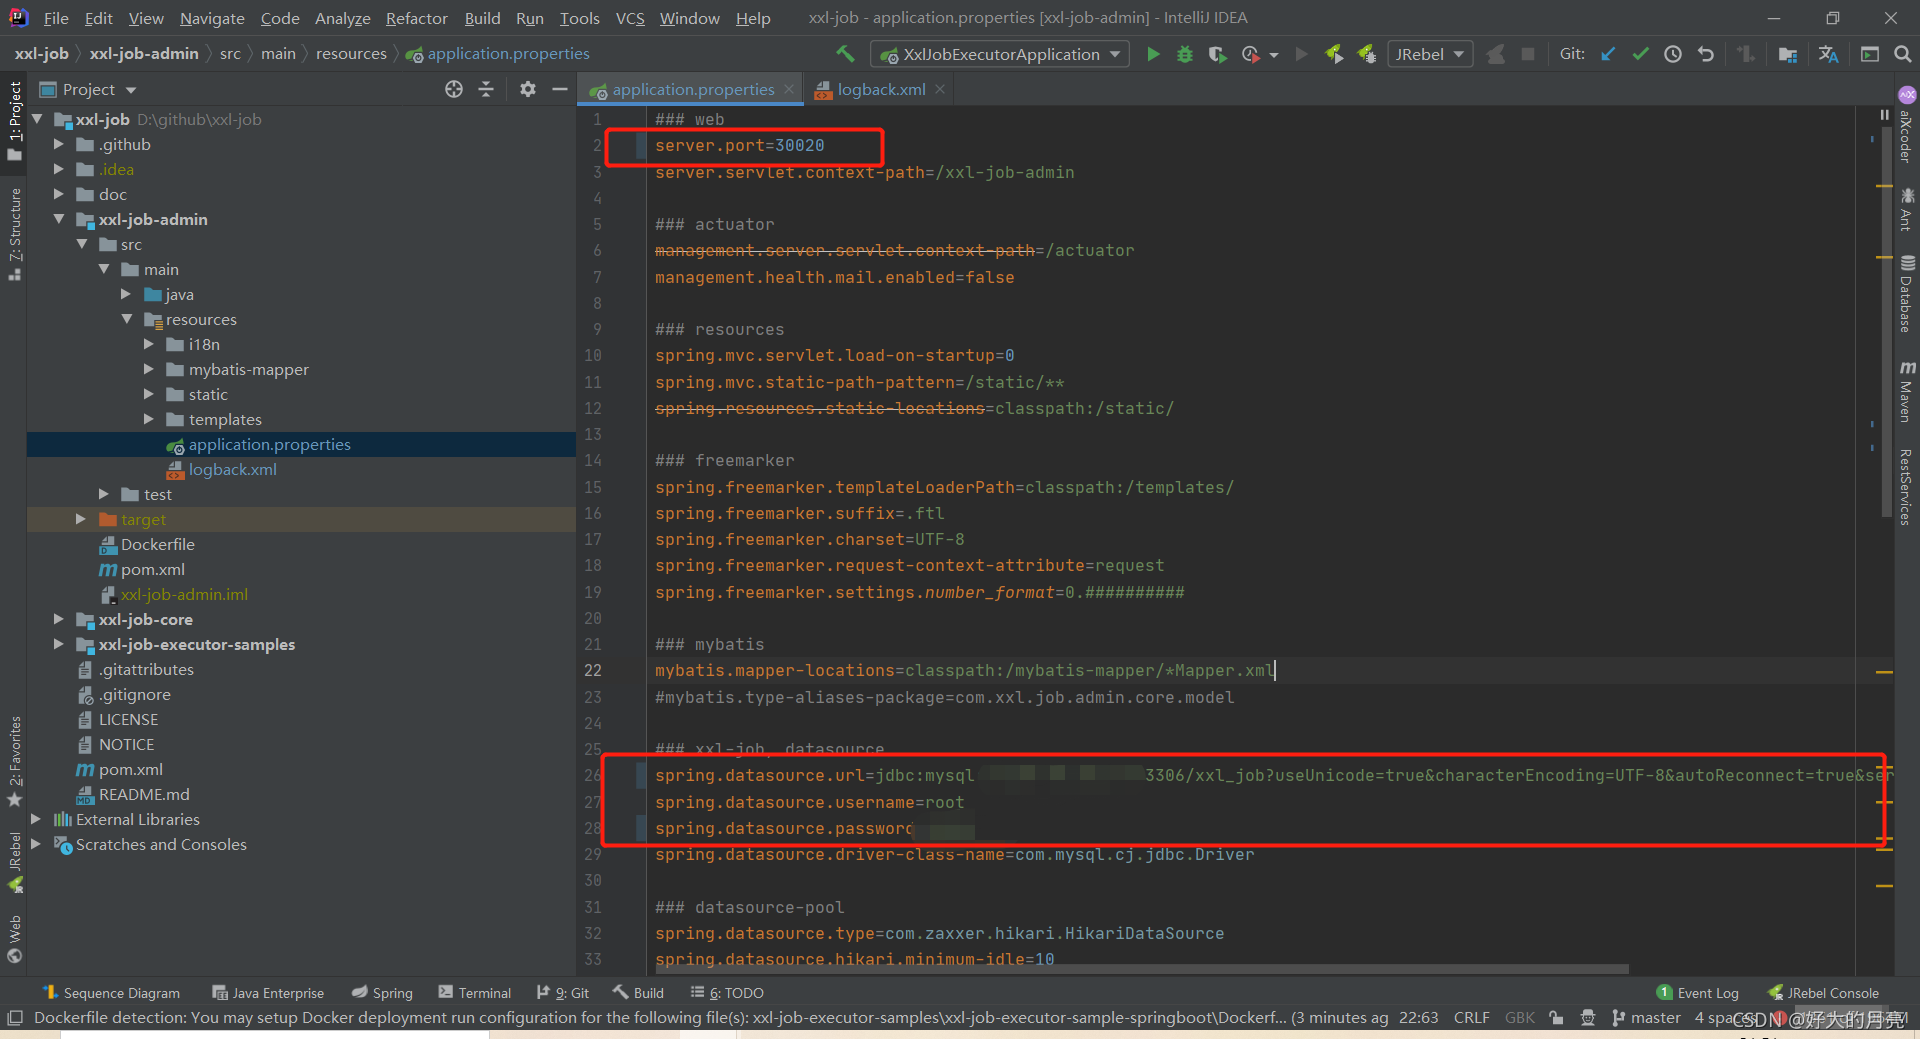The height and width of the screenshot is (1039, 1920).
Task: Expand the mybatis-mapper folder
Action: click(149, 369)
